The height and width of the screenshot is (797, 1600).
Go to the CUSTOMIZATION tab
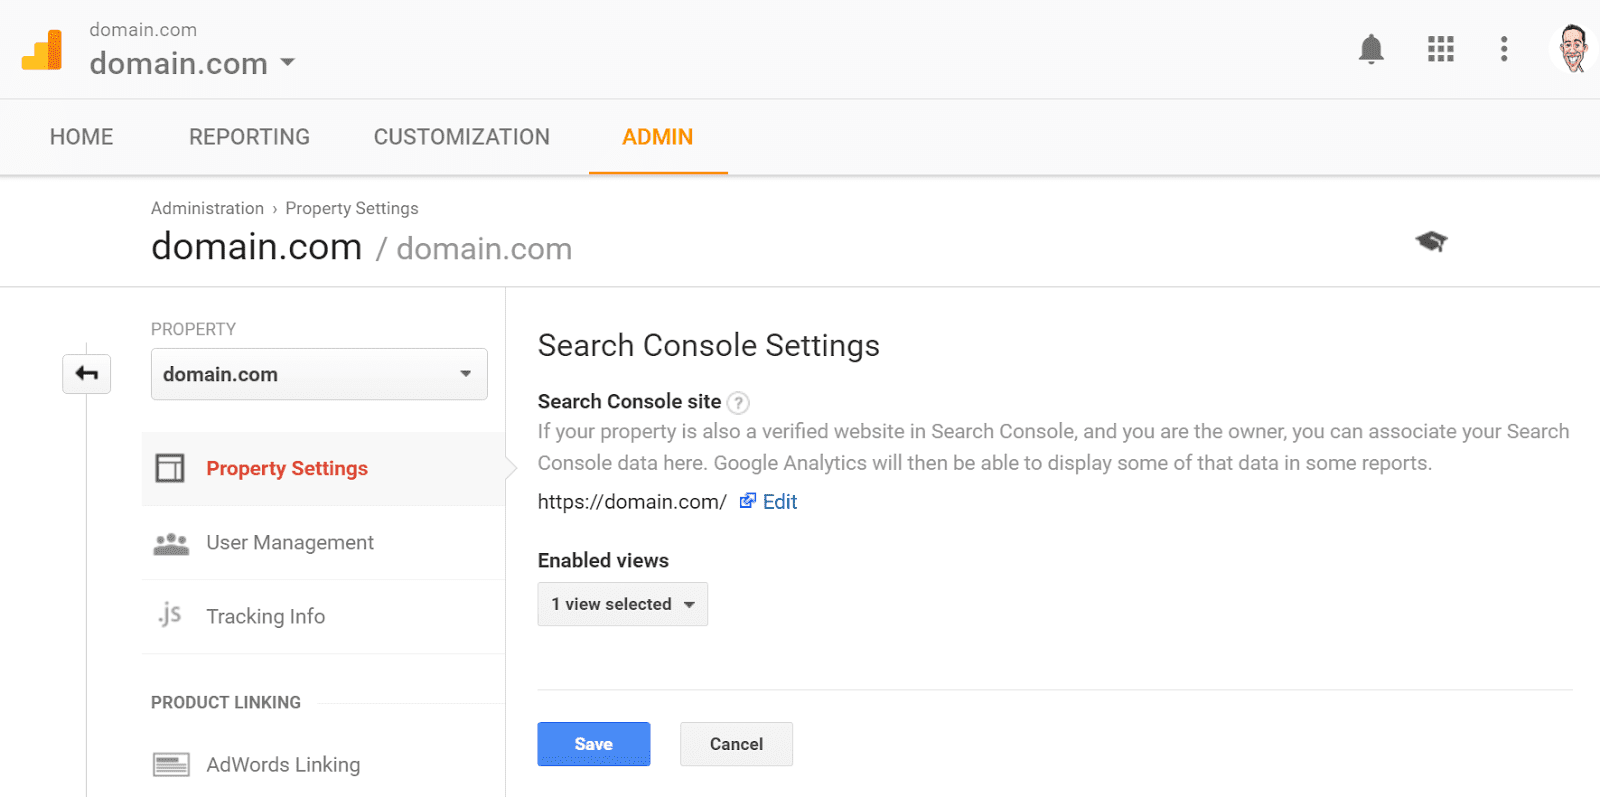(x=461, y=137)
